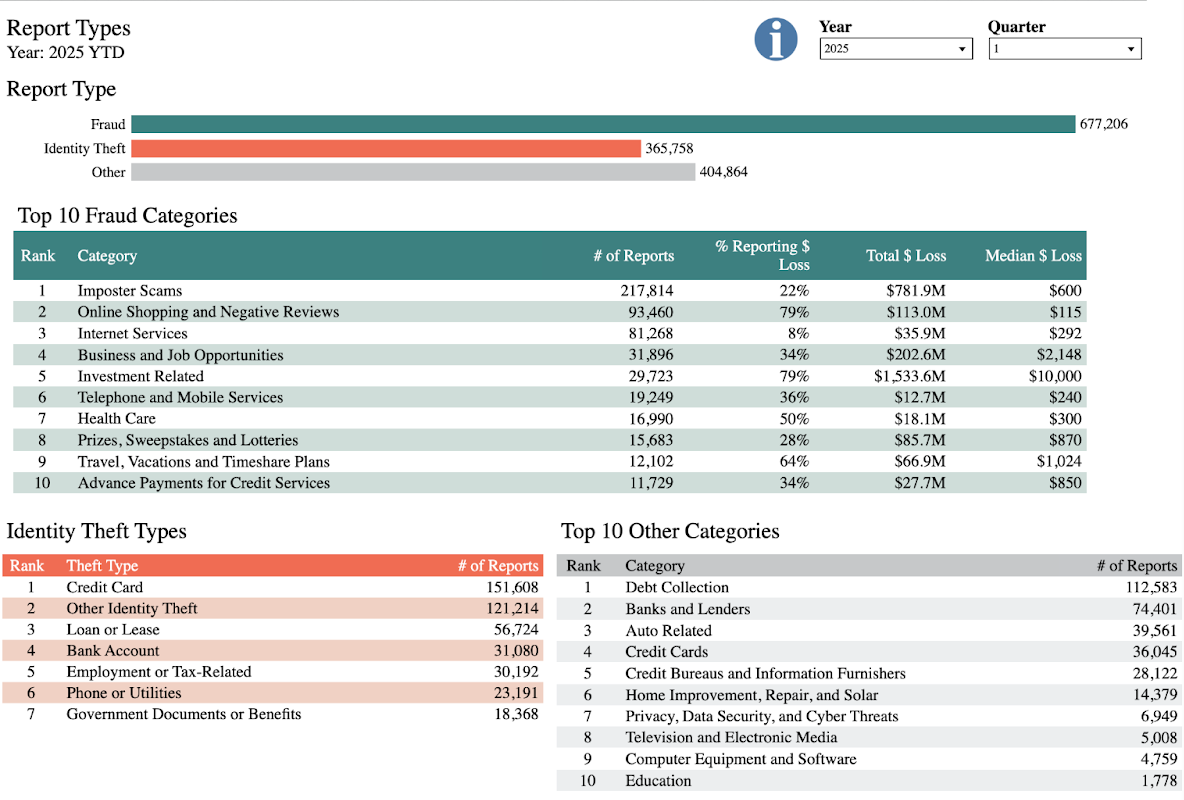Screen dimensions: 1184x800
Task: Select the Imposter Scams row
Action: (x=130, y=291)
